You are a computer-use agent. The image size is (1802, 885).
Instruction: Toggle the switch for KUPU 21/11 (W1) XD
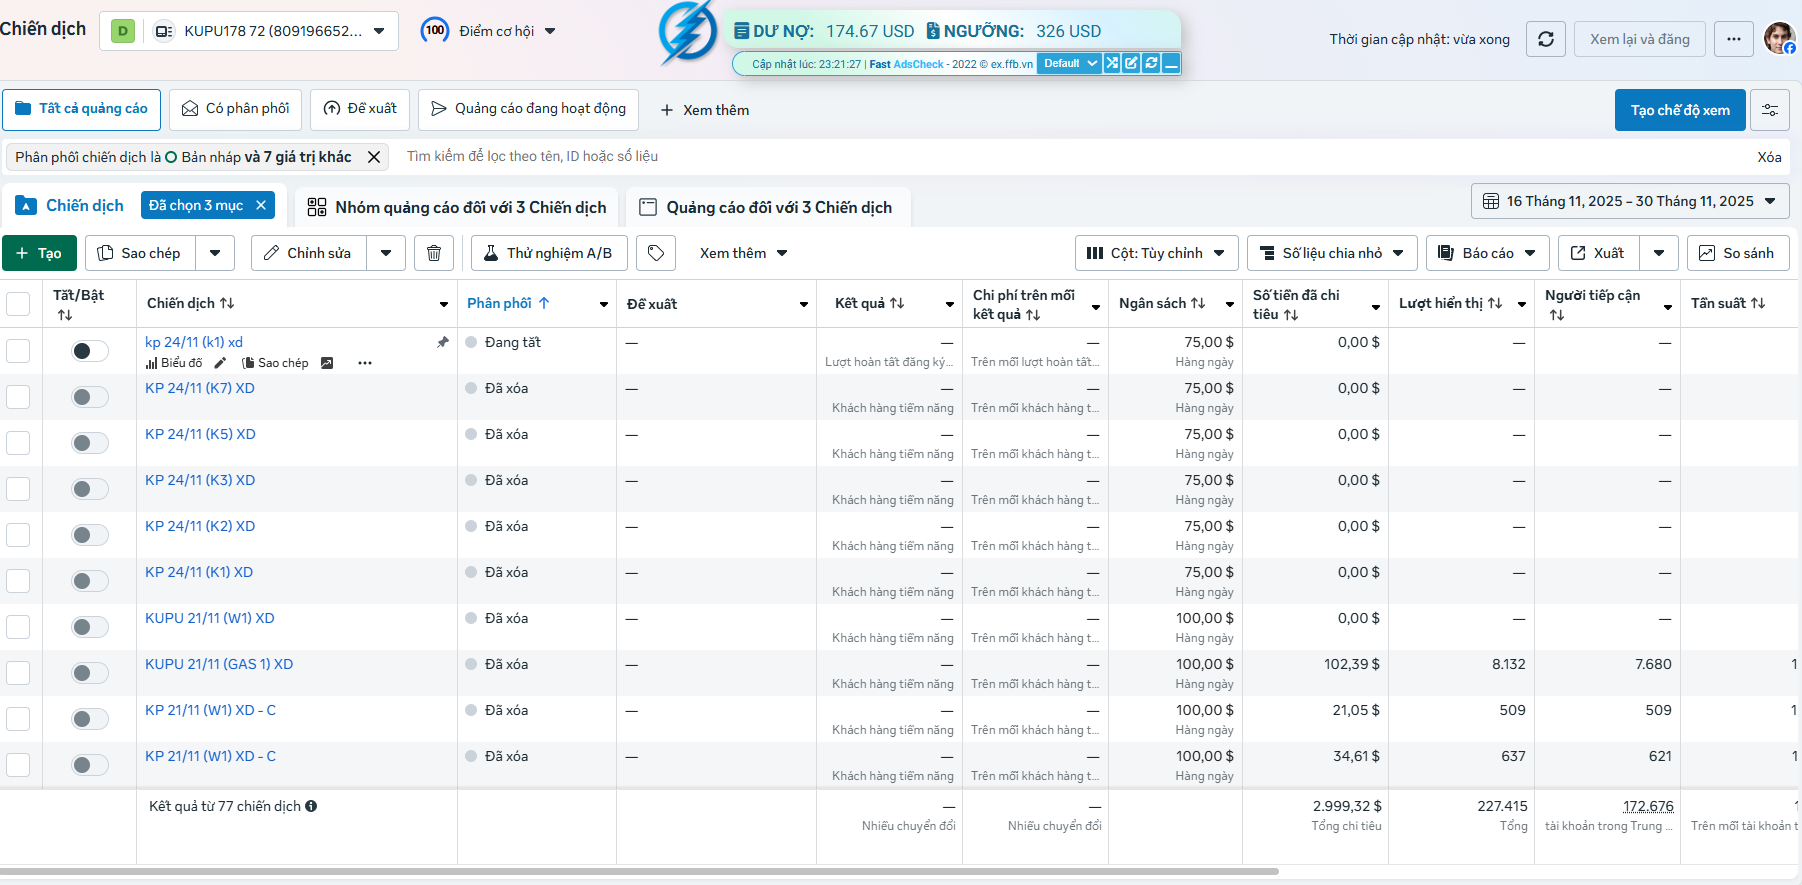[90, 627]
